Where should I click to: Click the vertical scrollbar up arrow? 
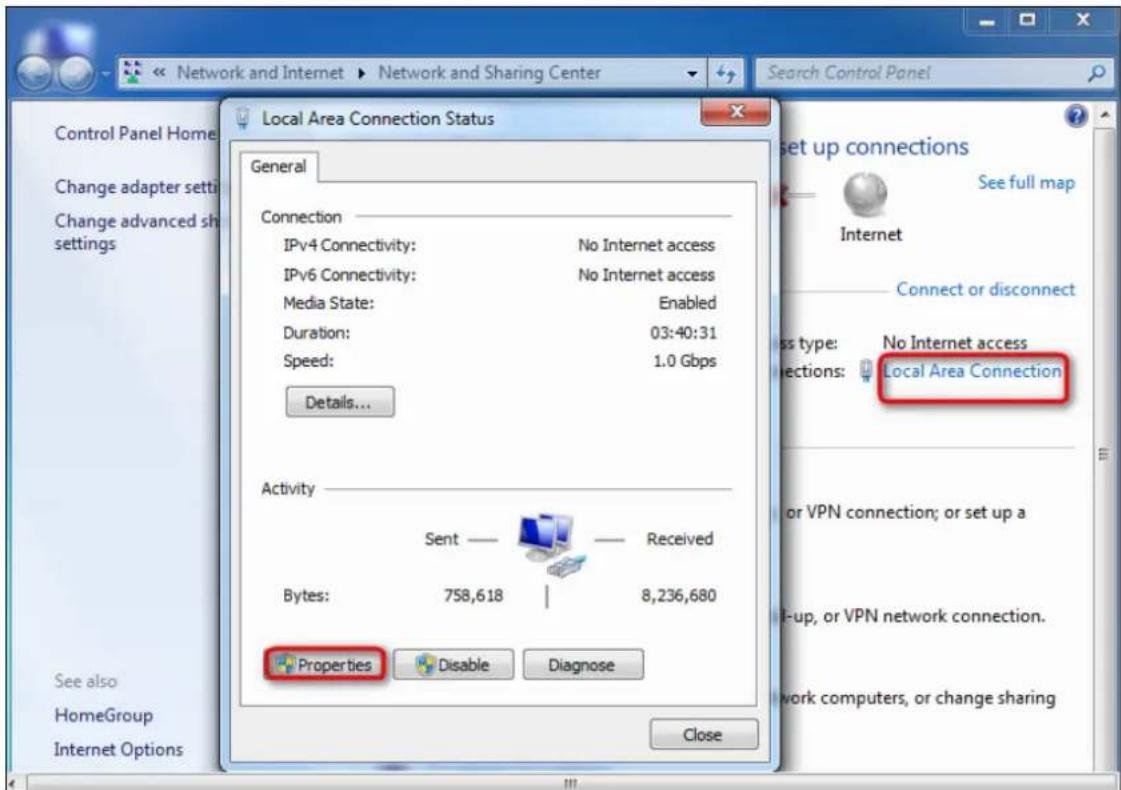[x=1105, y=114]
